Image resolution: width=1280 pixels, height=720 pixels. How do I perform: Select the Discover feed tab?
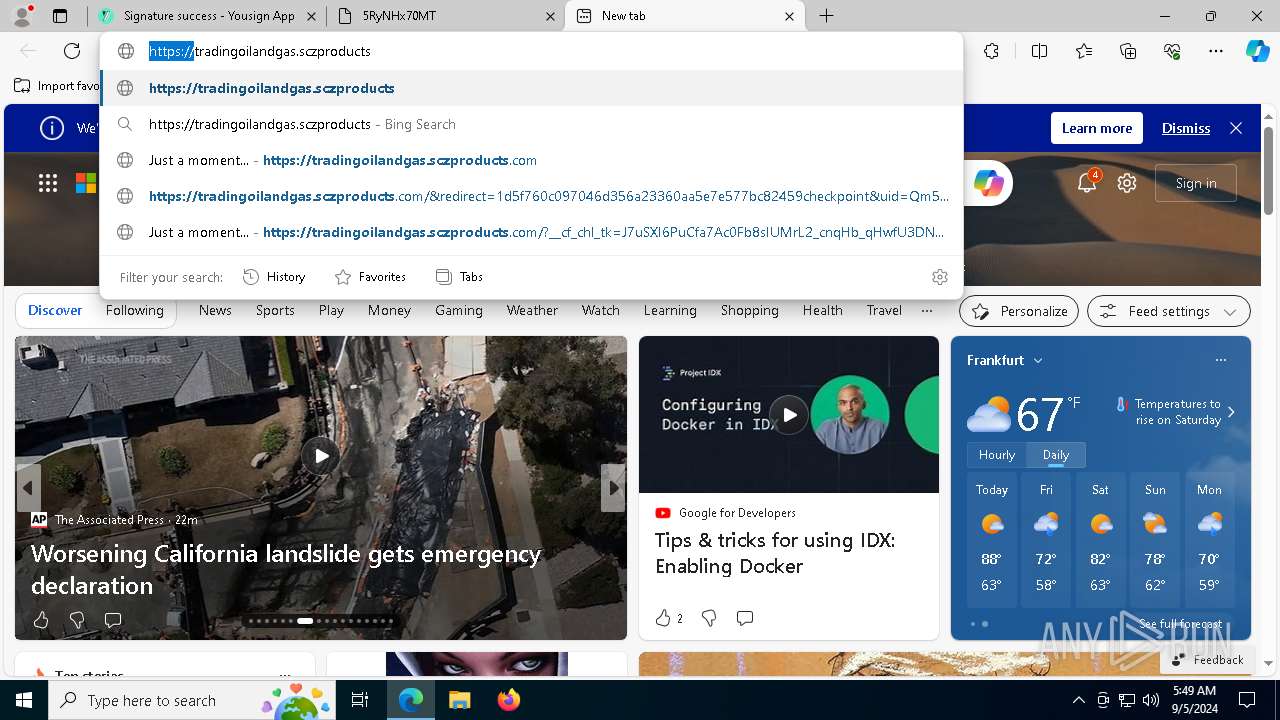click(x=55, y=310)
